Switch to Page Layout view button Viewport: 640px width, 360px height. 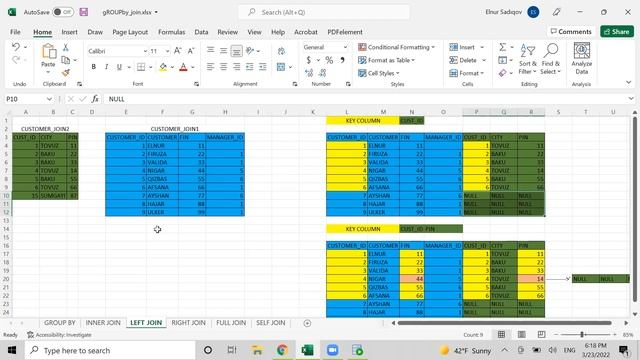click(521, 334)
